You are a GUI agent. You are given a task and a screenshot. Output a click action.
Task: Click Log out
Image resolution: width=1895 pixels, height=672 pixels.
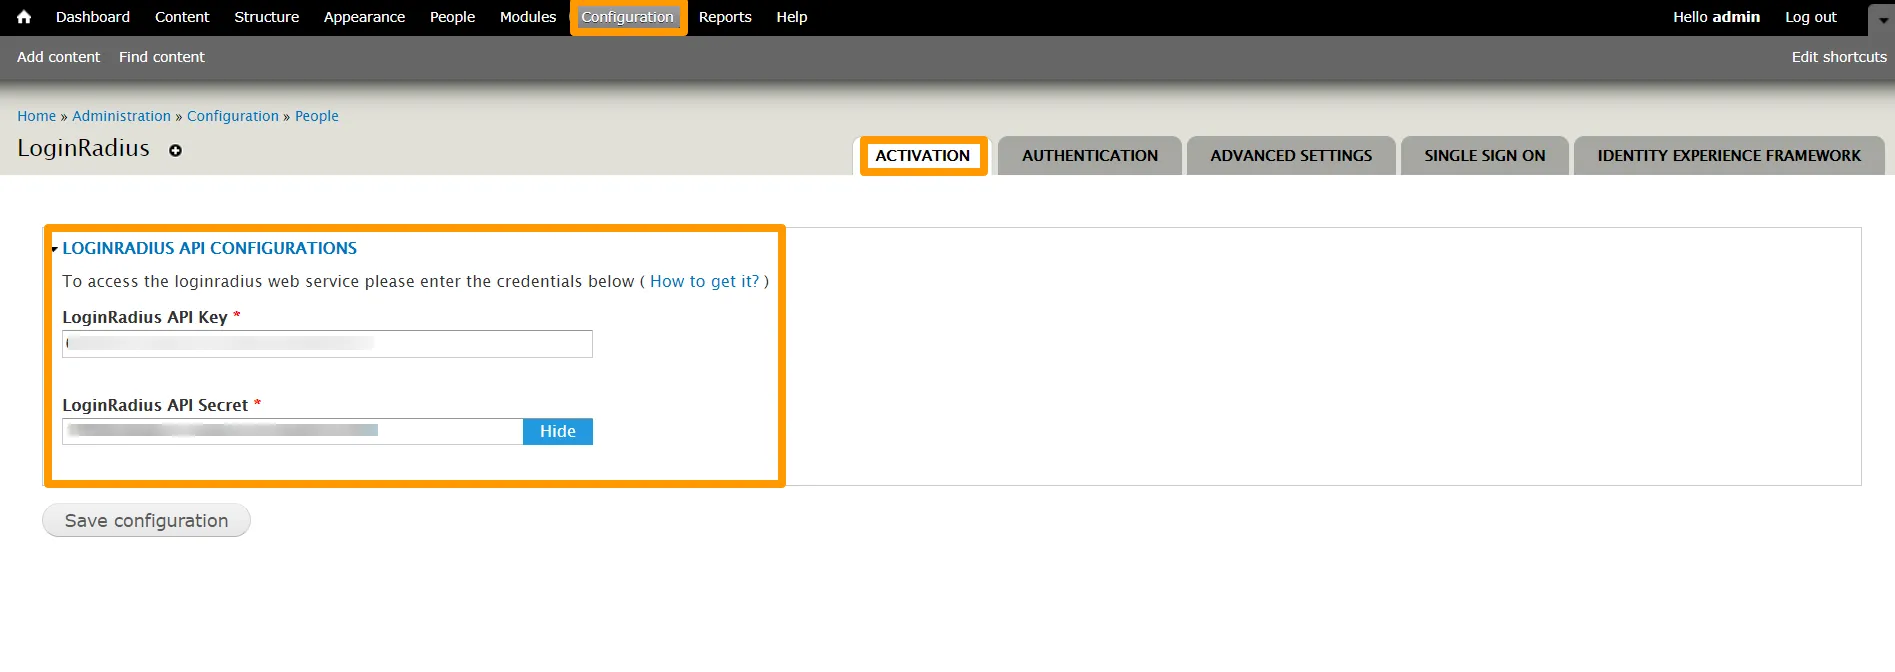click(x=1811, y=17)
